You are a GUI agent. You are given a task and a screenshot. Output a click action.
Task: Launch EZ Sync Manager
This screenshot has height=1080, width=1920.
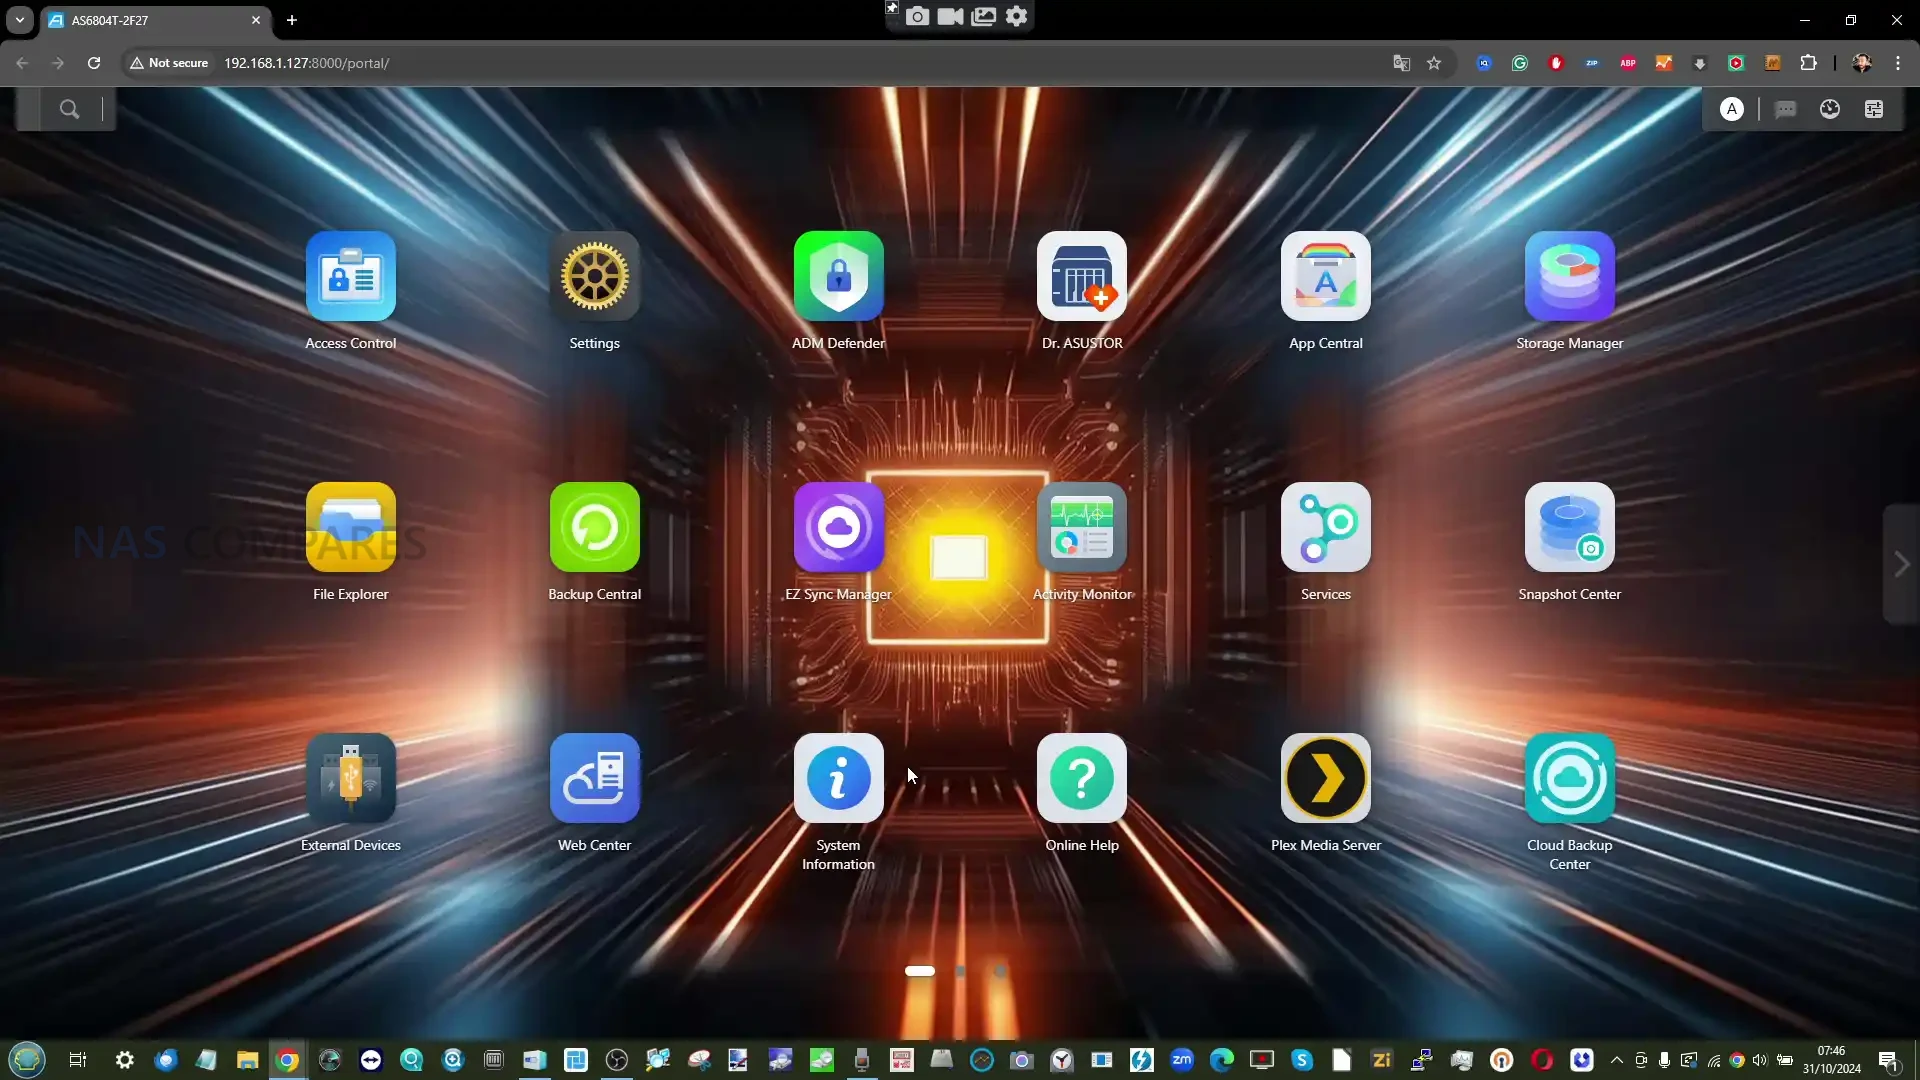(x=838, y=528)
